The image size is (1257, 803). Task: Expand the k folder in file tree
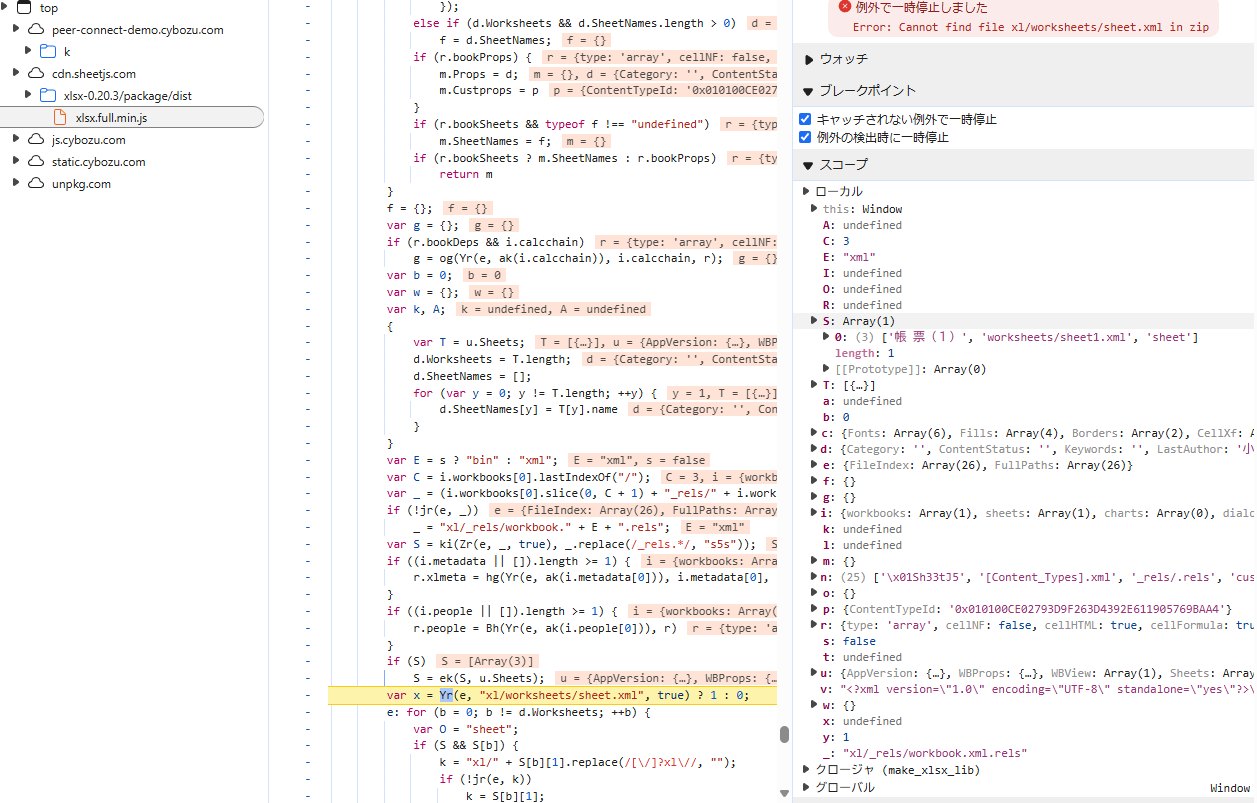pyautogui.click(x=28, y=52)
